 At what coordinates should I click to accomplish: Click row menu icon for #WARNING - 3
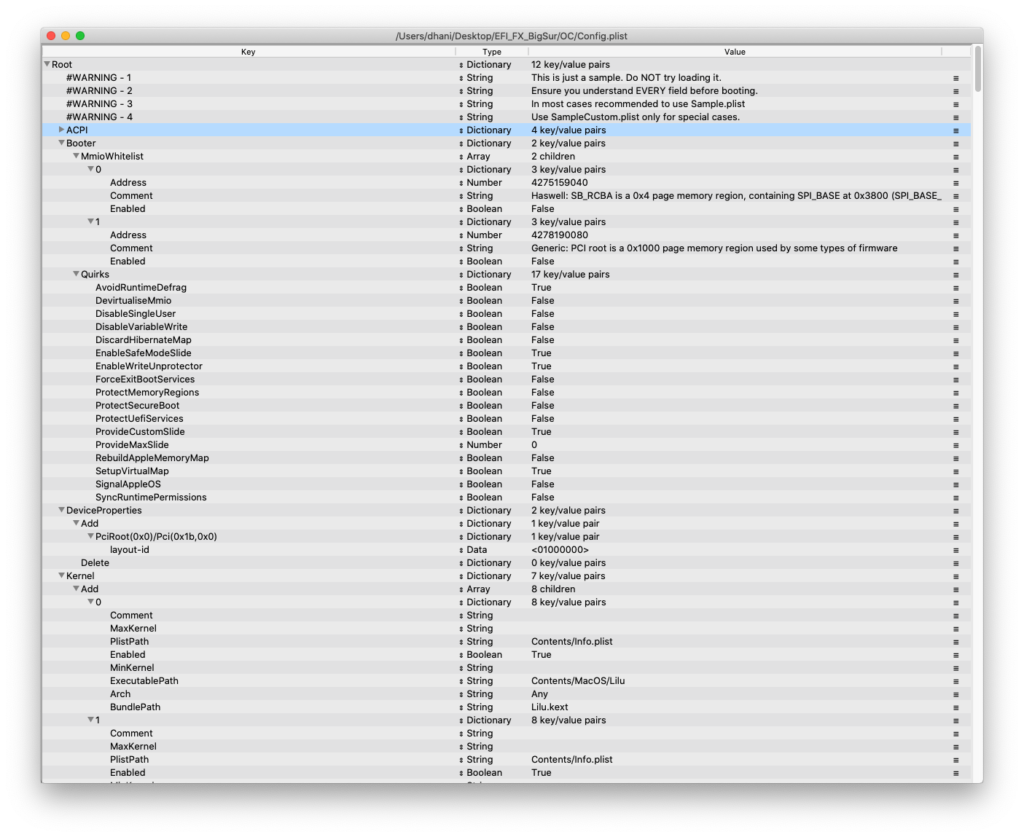tap(955, 104)
